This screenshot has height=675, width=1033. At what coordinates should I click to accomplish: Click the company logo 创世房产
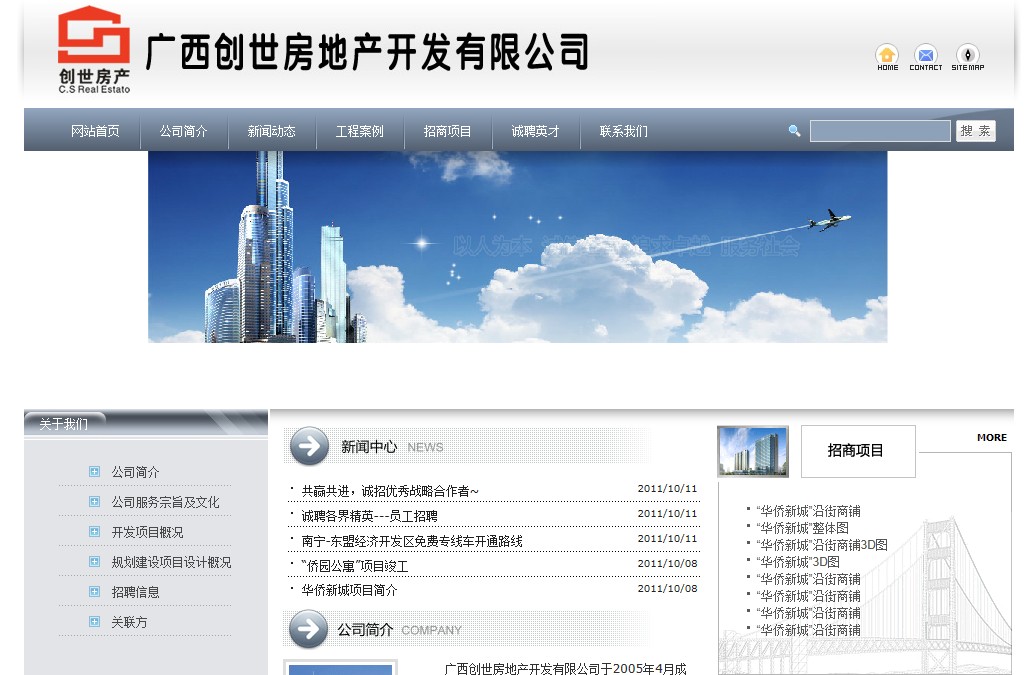pos(94,49)
